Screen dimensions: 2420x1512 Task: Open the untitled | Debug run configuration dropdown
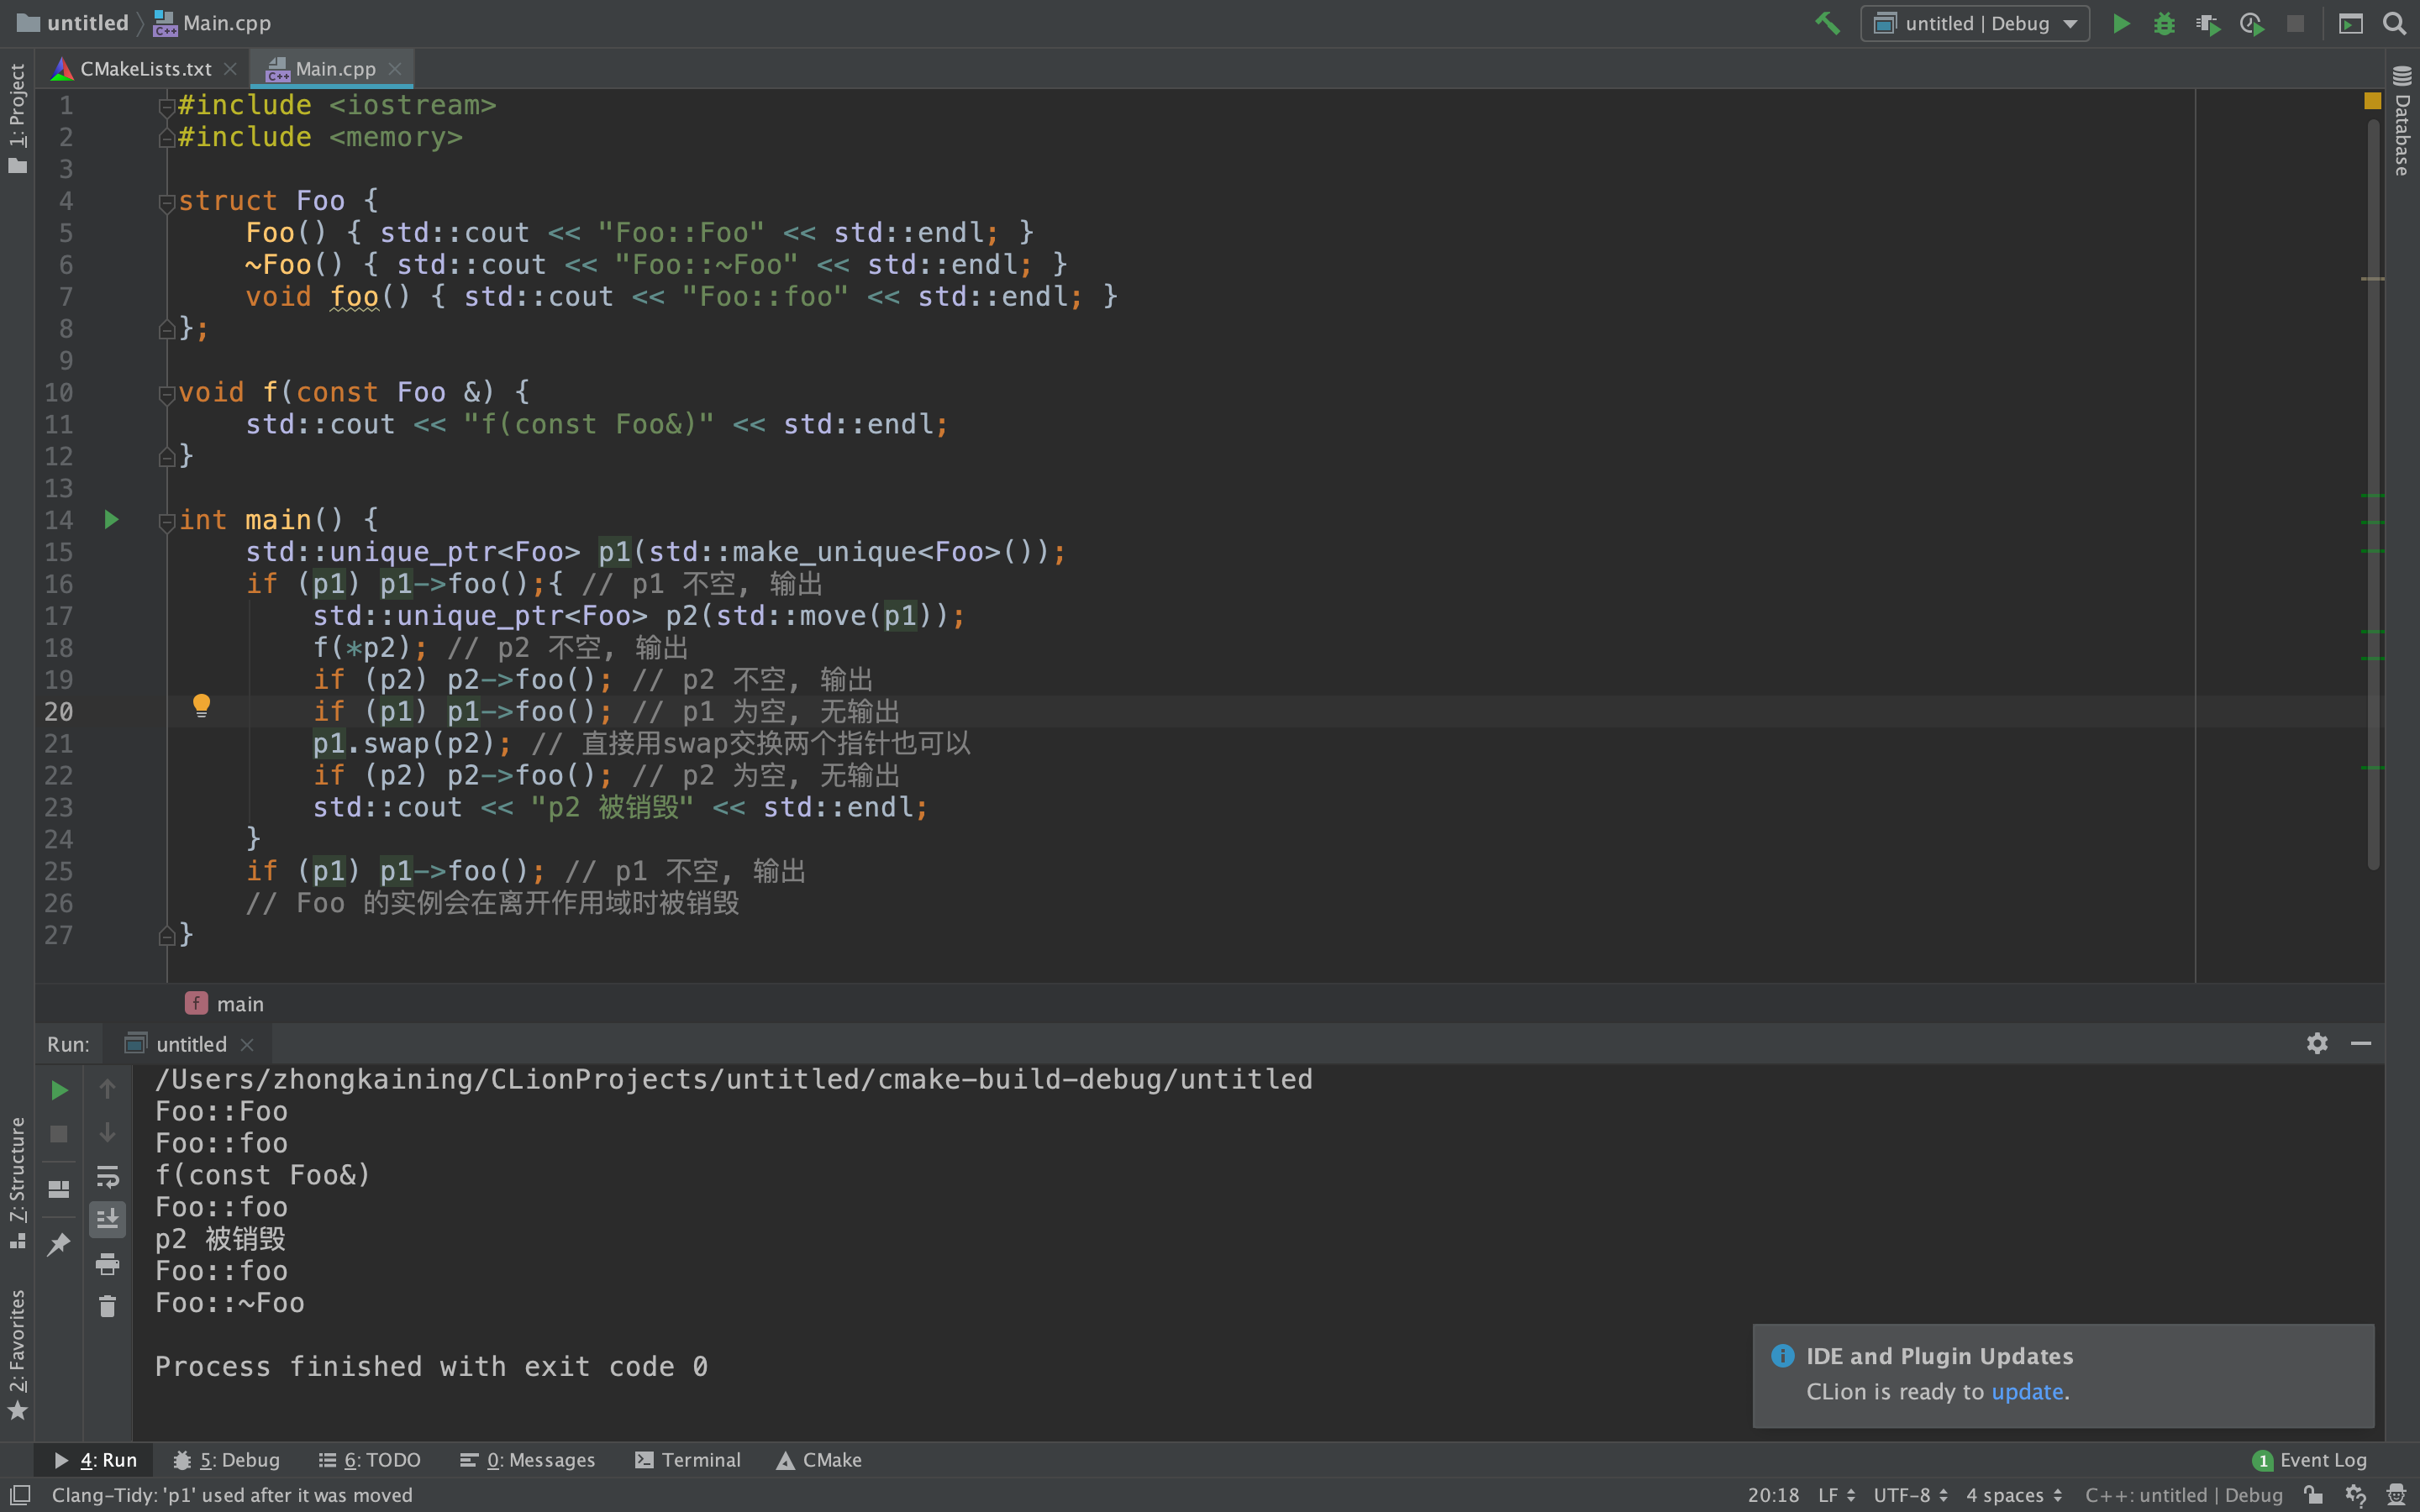coord(1975,23)
